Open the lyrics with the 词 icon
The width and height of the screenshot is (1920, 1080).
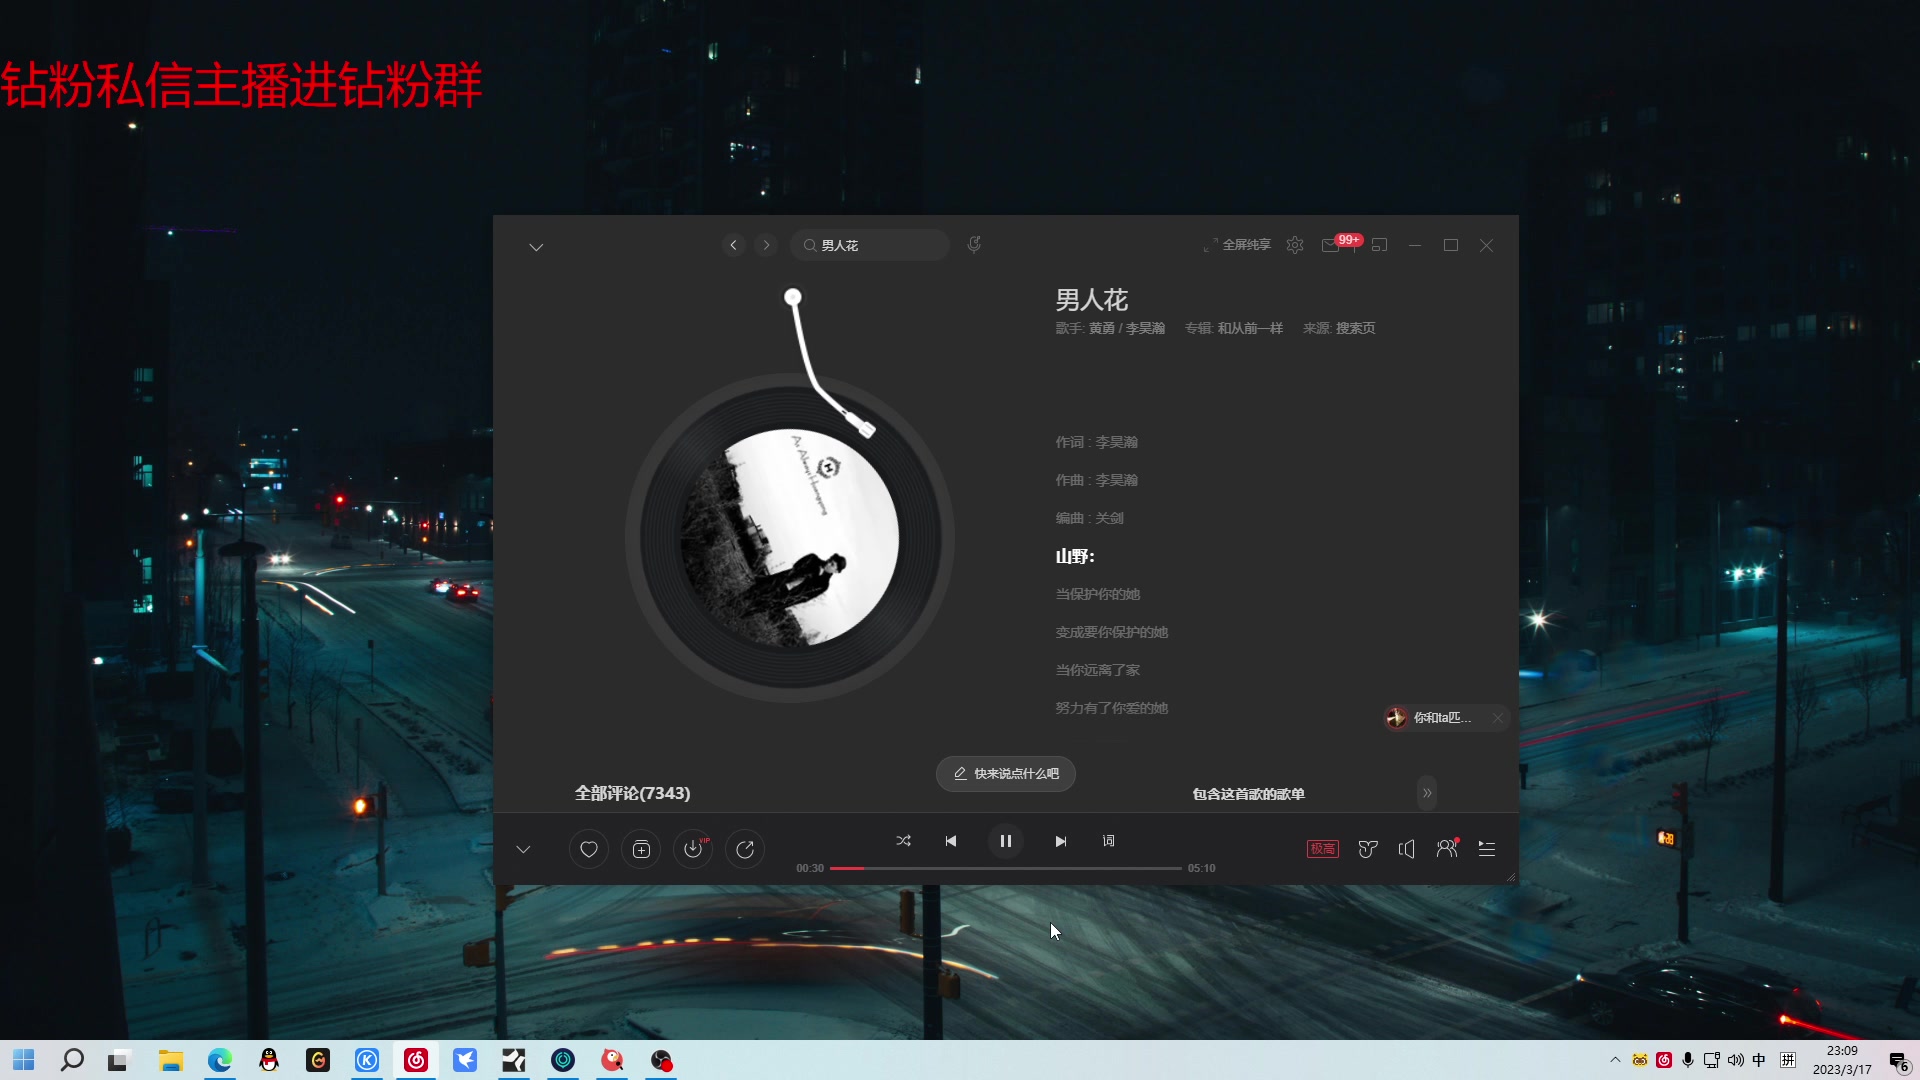(x=1108, y=841)
